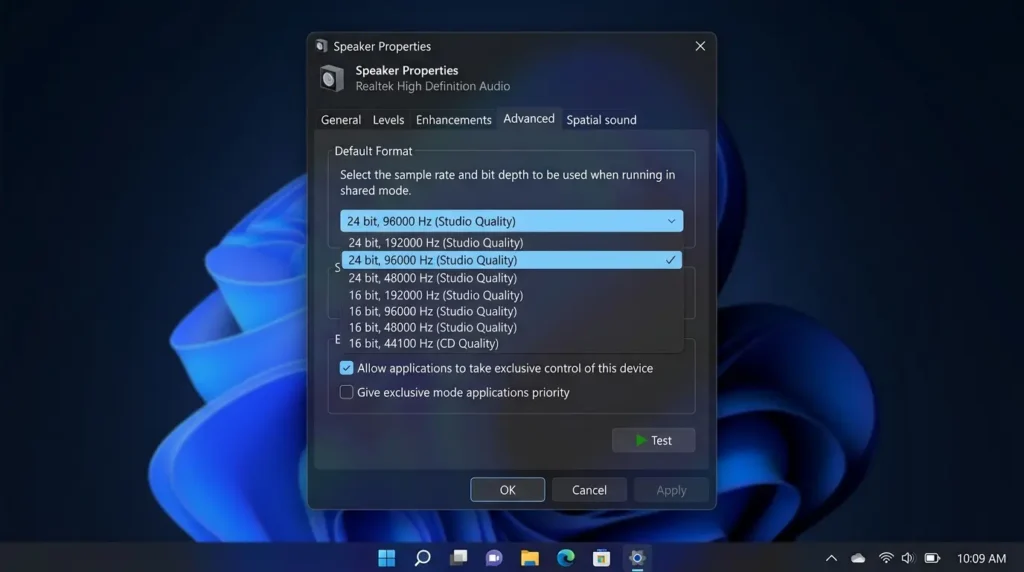Click the battery tray icon

[x=932, y=558]
